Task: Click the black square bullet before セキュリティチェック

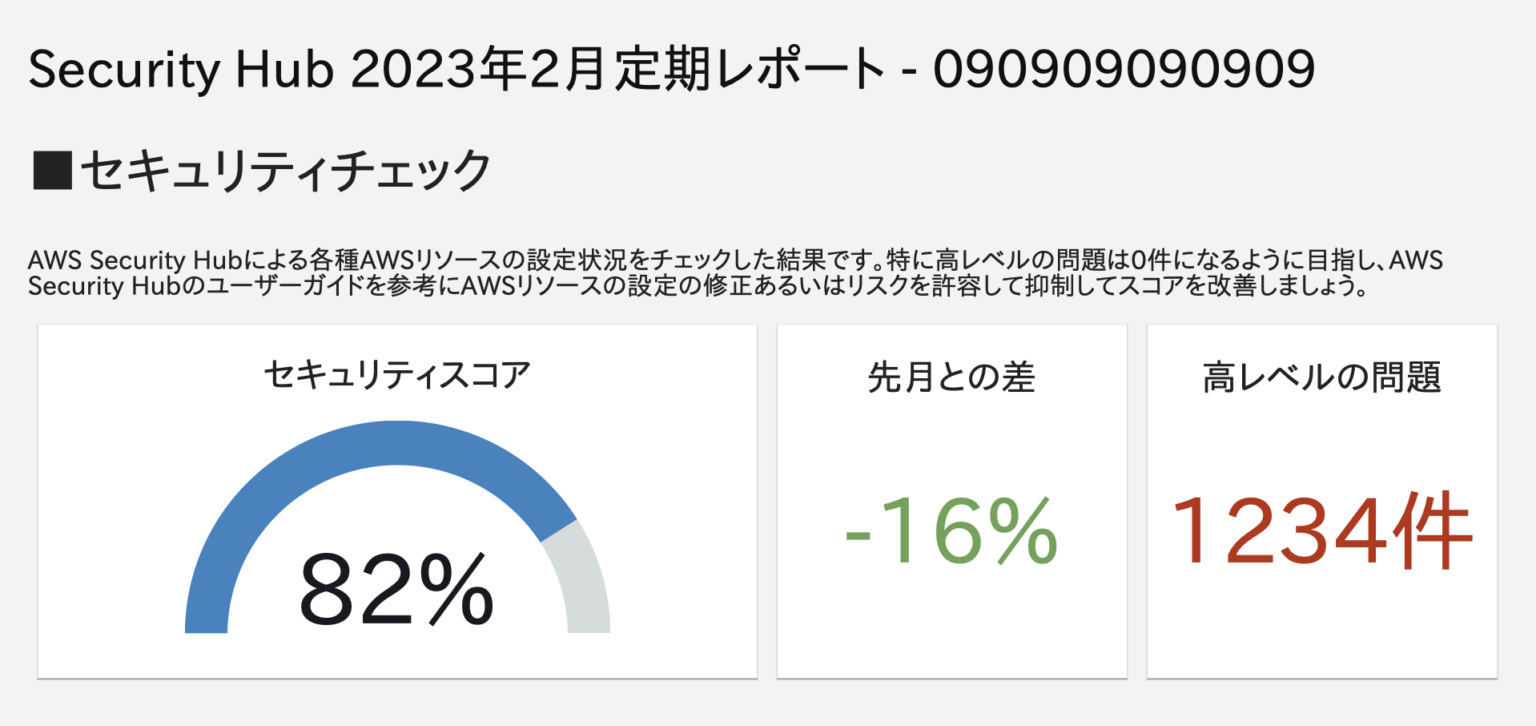Action: click(x=52, y=172)
